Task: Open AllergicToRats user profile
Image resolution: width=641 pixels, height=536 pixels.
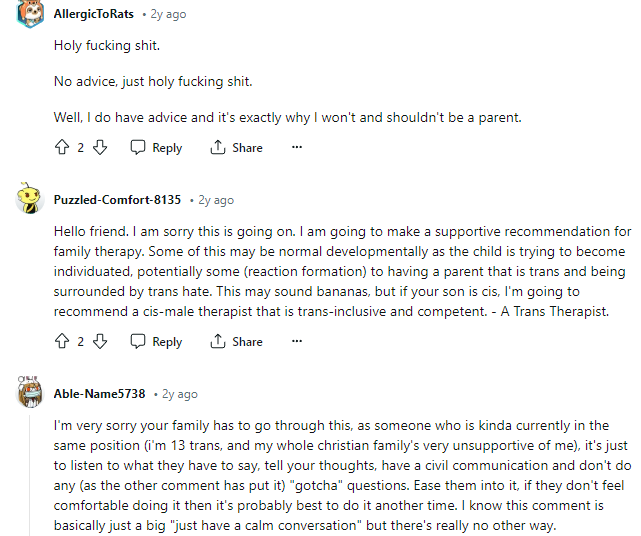Action: [x=94, y=14]
